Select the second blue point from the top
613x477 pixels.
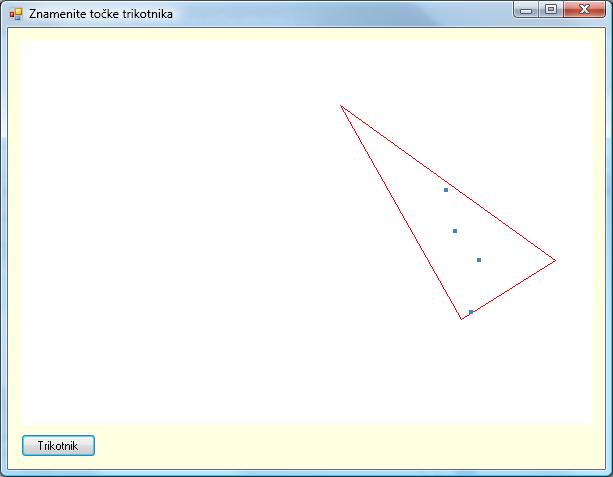(x=455, y=231)
